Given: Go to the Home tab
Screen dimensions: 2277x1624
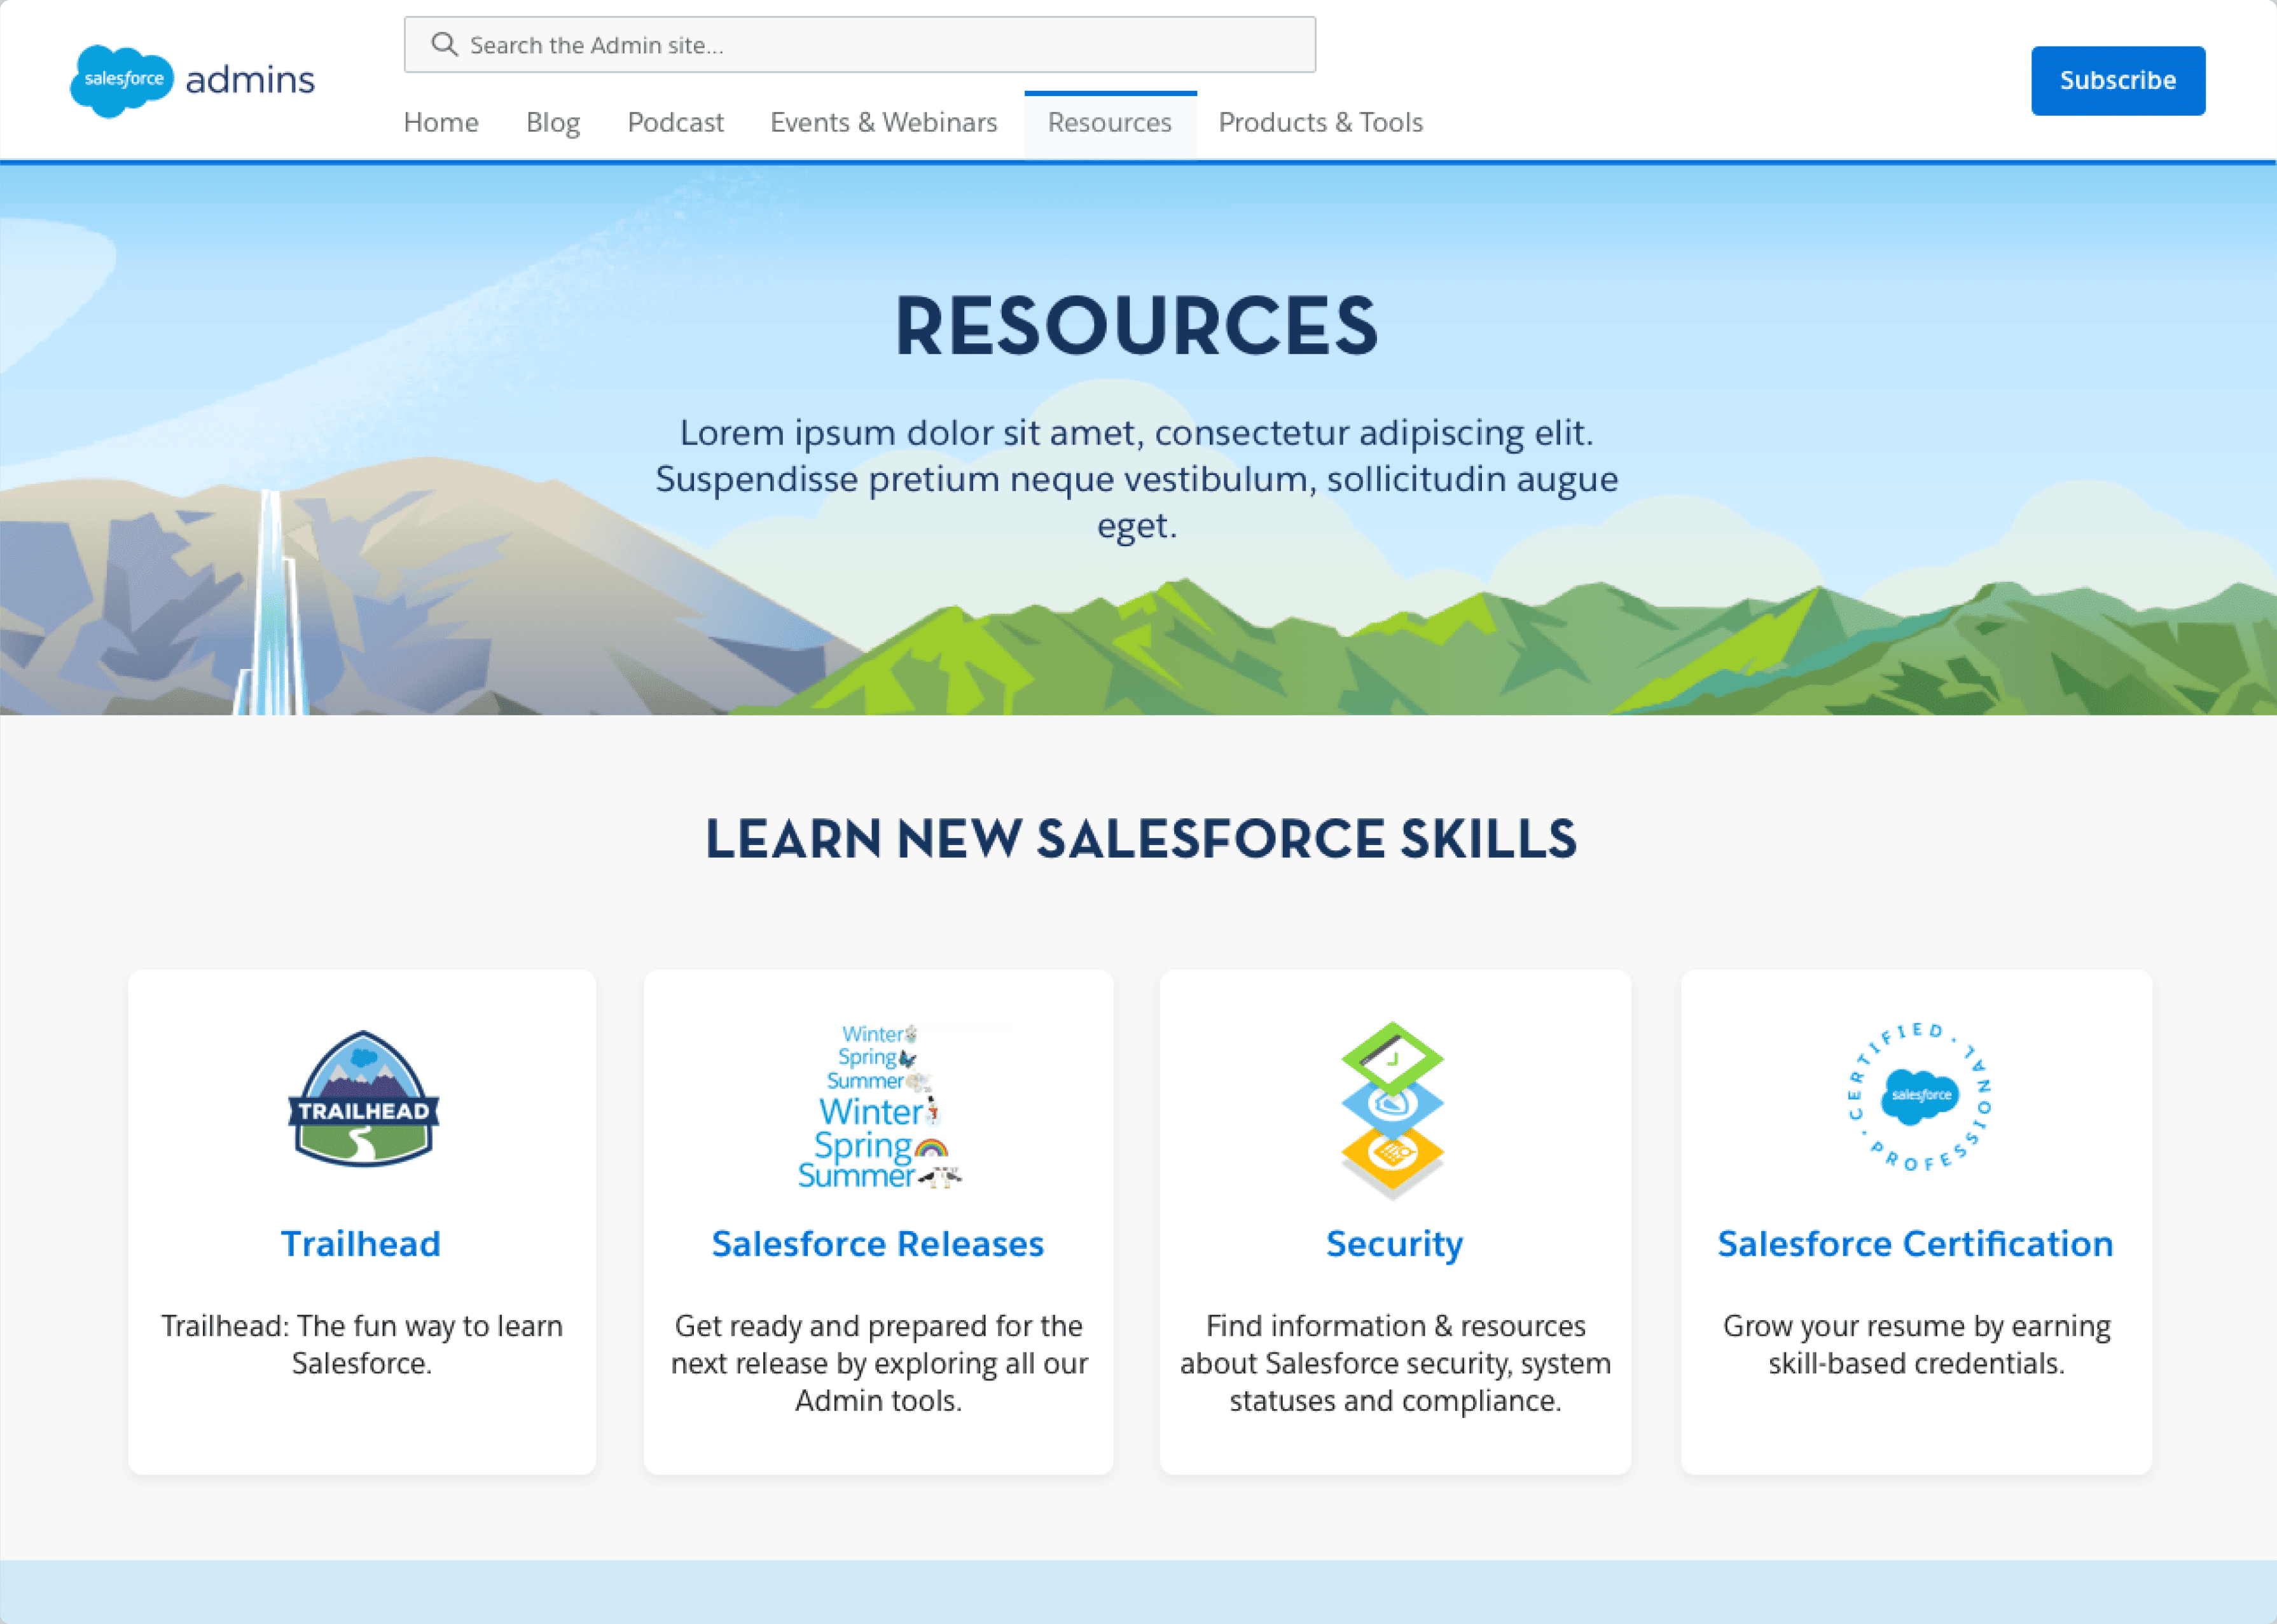Looking at the screenshot, I should point(441,122).
